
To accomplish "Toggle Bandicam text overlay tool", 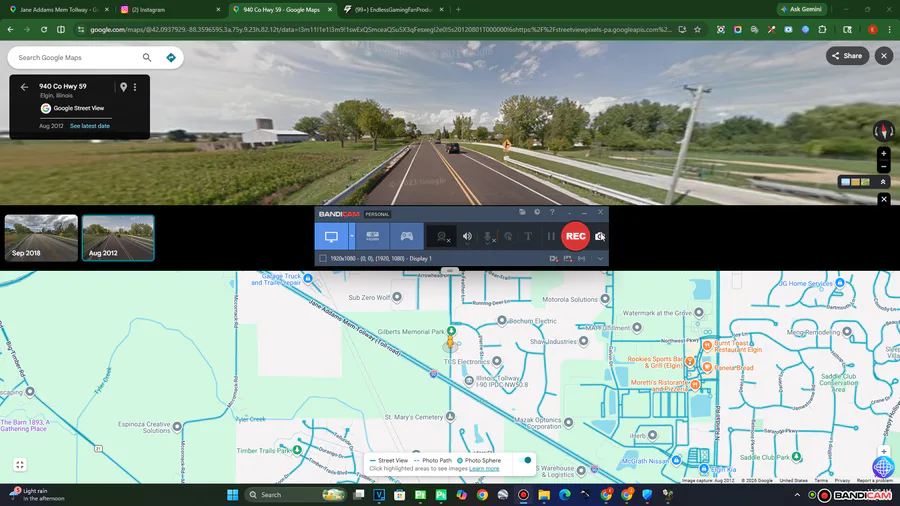I will pyautogui.click(x=528, y=236).
